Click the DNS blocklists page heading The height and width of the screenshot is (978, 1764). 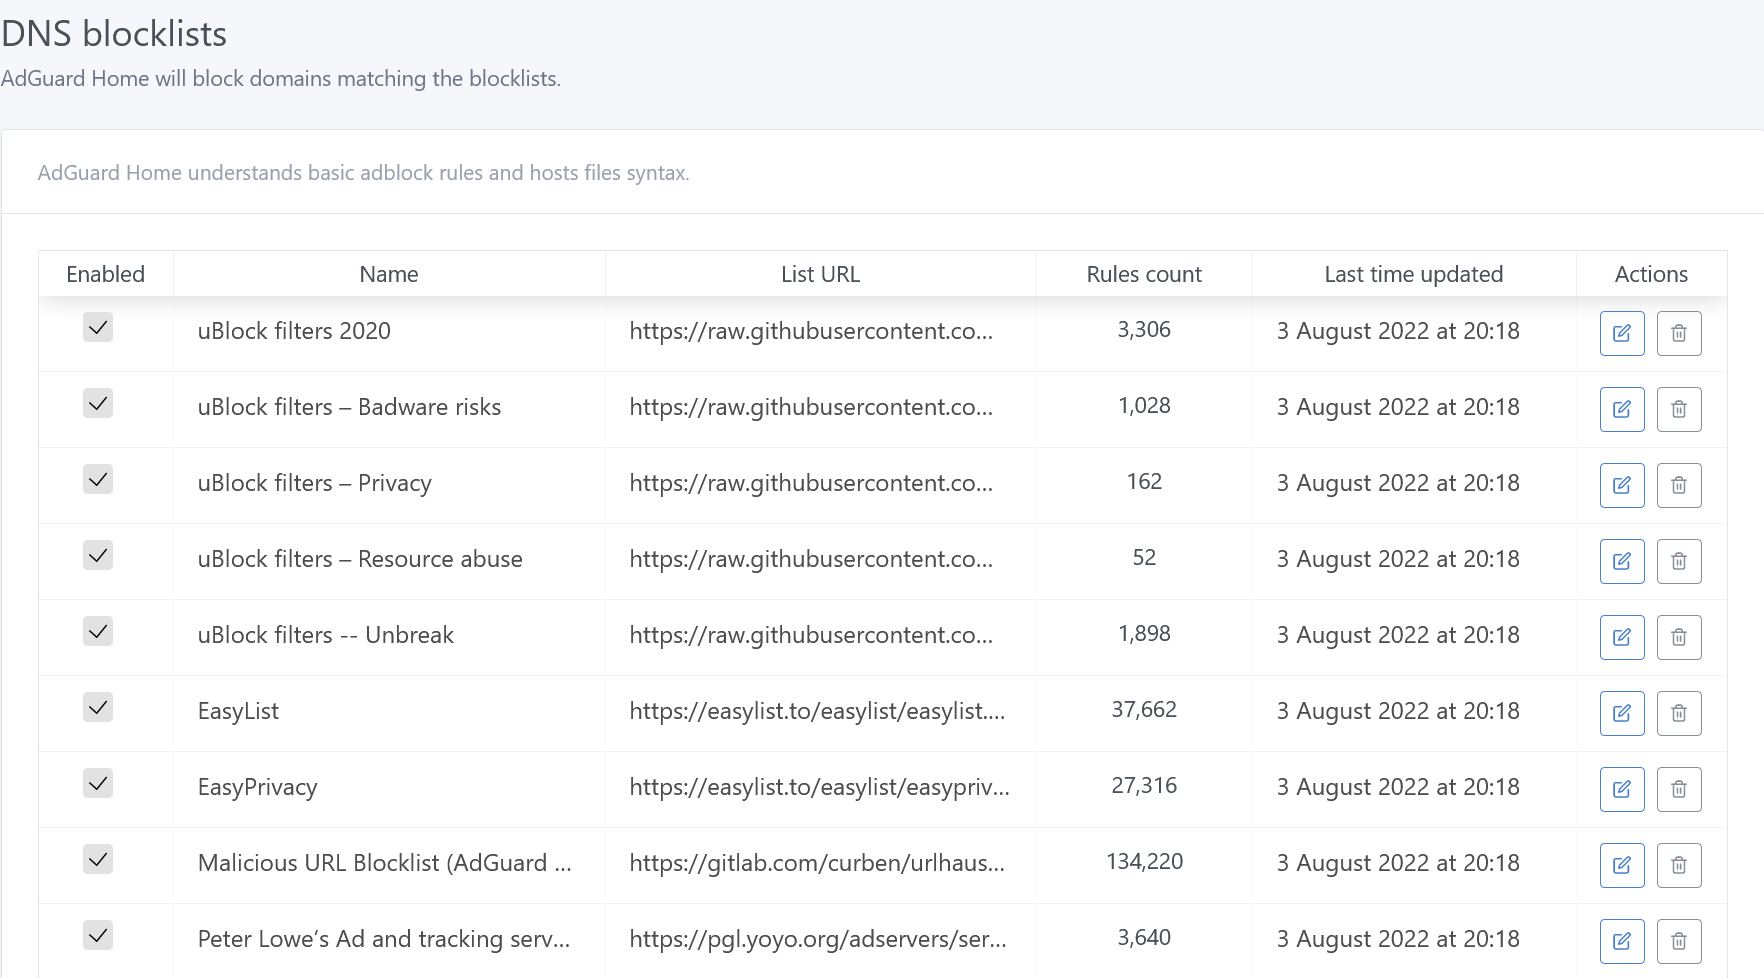[x=114, y=34]
